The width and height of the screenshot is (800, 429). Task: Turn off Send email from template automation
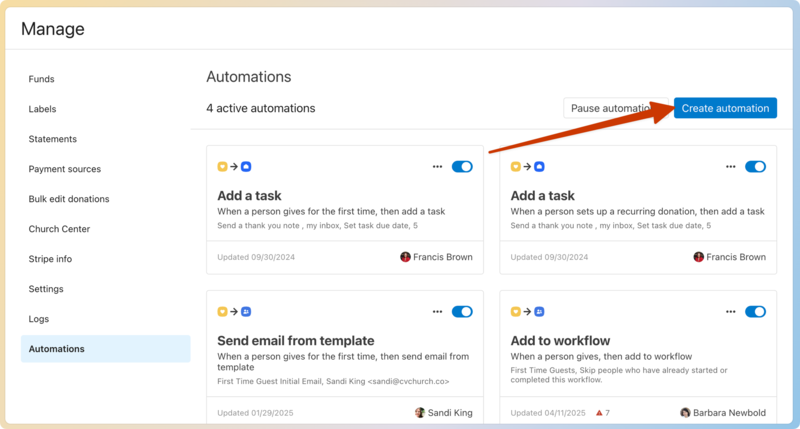(462, 312)
